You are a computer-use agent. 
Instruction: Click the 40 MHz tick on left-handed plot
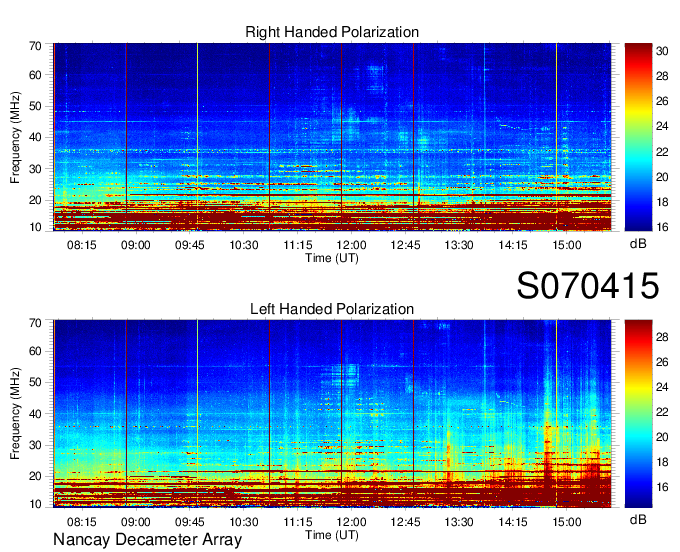pyautogui.click(x=35, y=414)
